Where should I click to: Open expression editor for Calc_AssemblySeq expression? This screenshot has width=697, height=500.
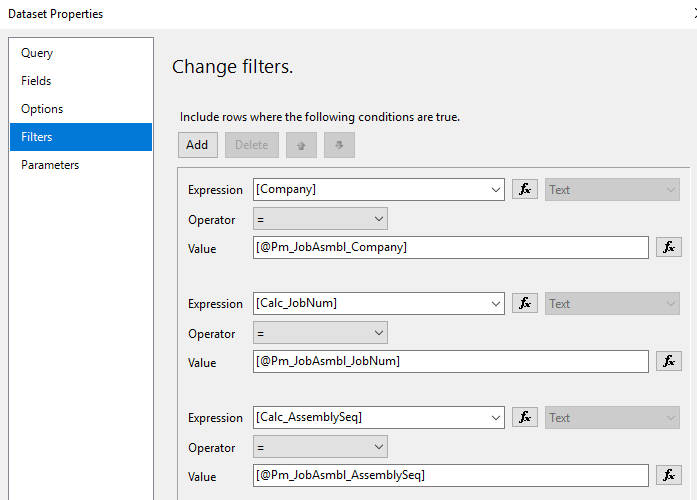pyautogui.click(x=525, y=417)
